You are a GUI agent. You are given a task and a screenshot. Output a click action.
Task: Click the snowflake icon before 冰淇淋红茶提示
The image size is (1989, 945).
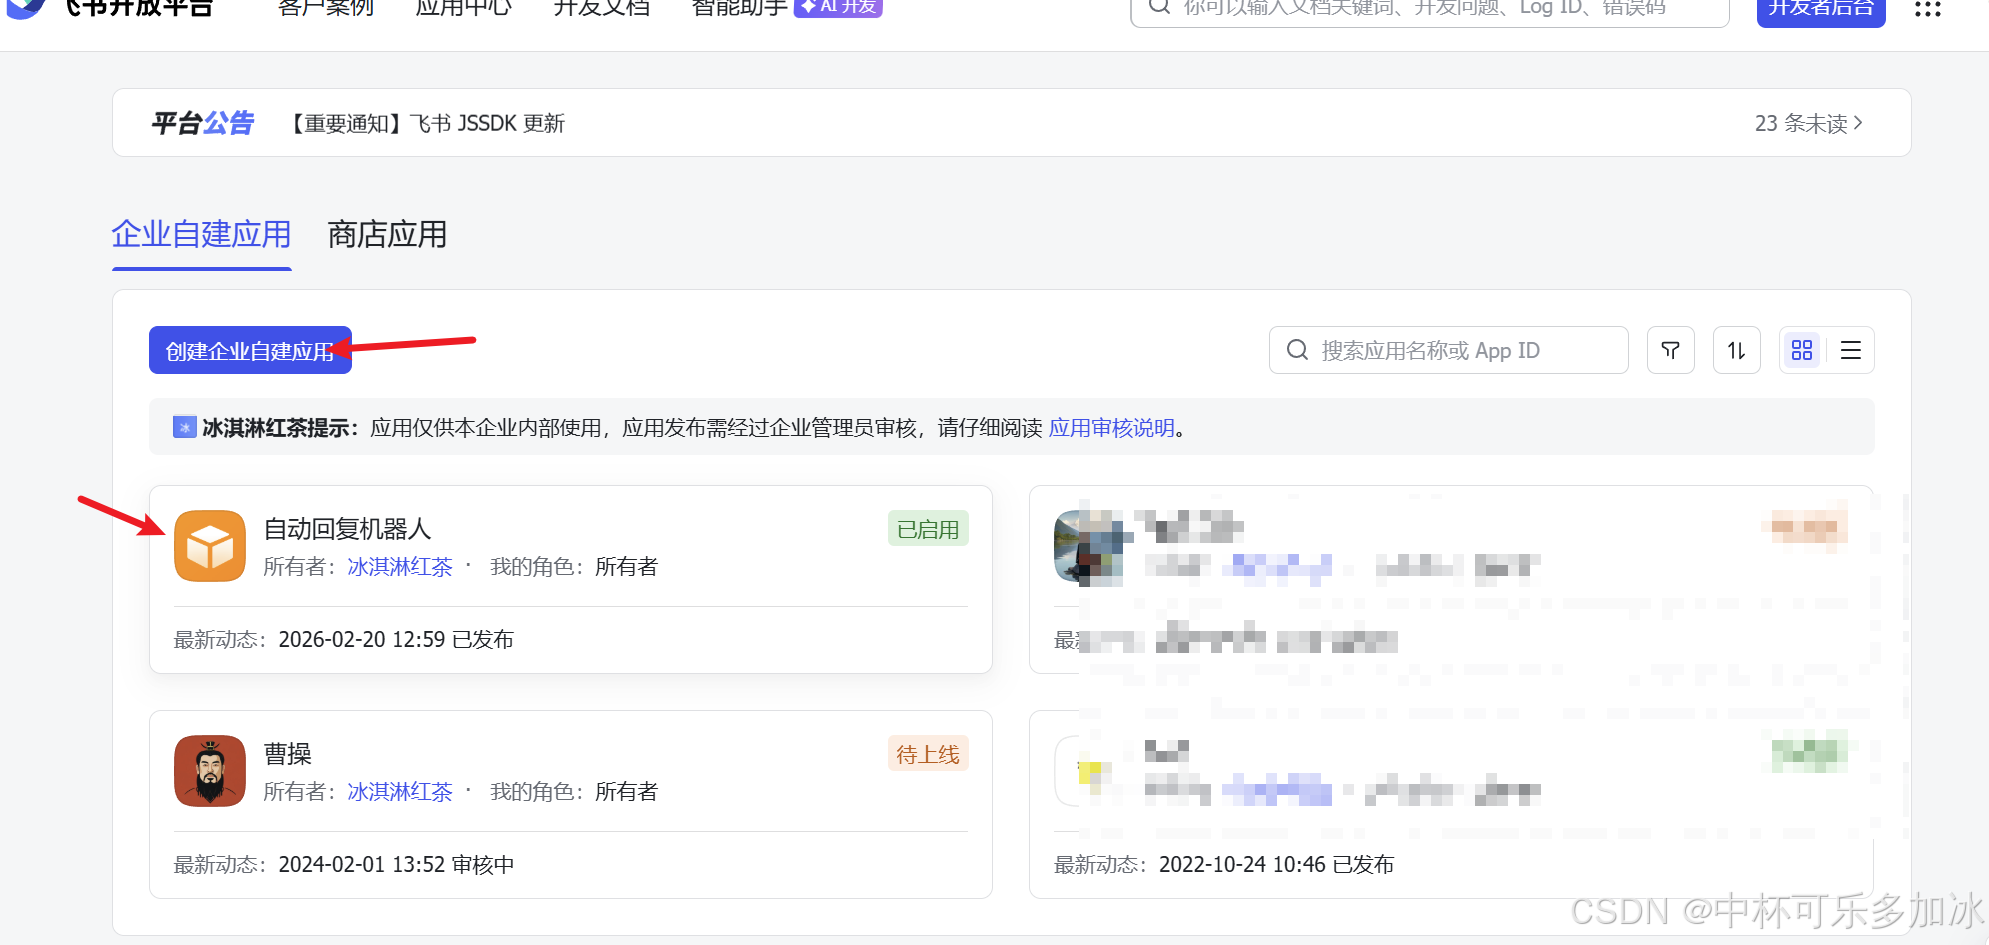184,427
